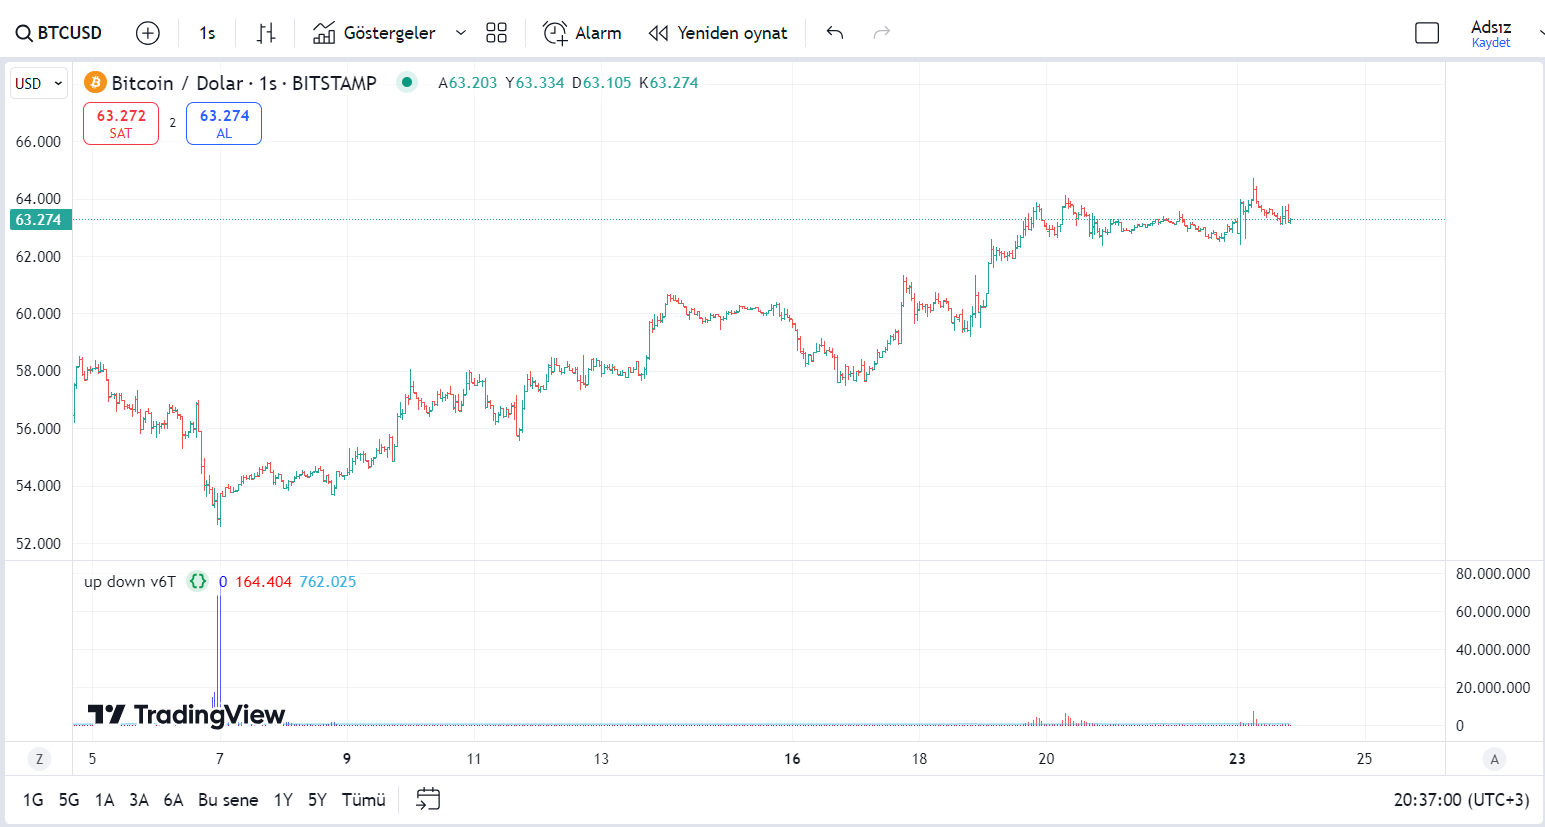Screen dimensions: 1545x827
Task: Start Yeniden oynat bar replay
Action: (x=718, y=33)
